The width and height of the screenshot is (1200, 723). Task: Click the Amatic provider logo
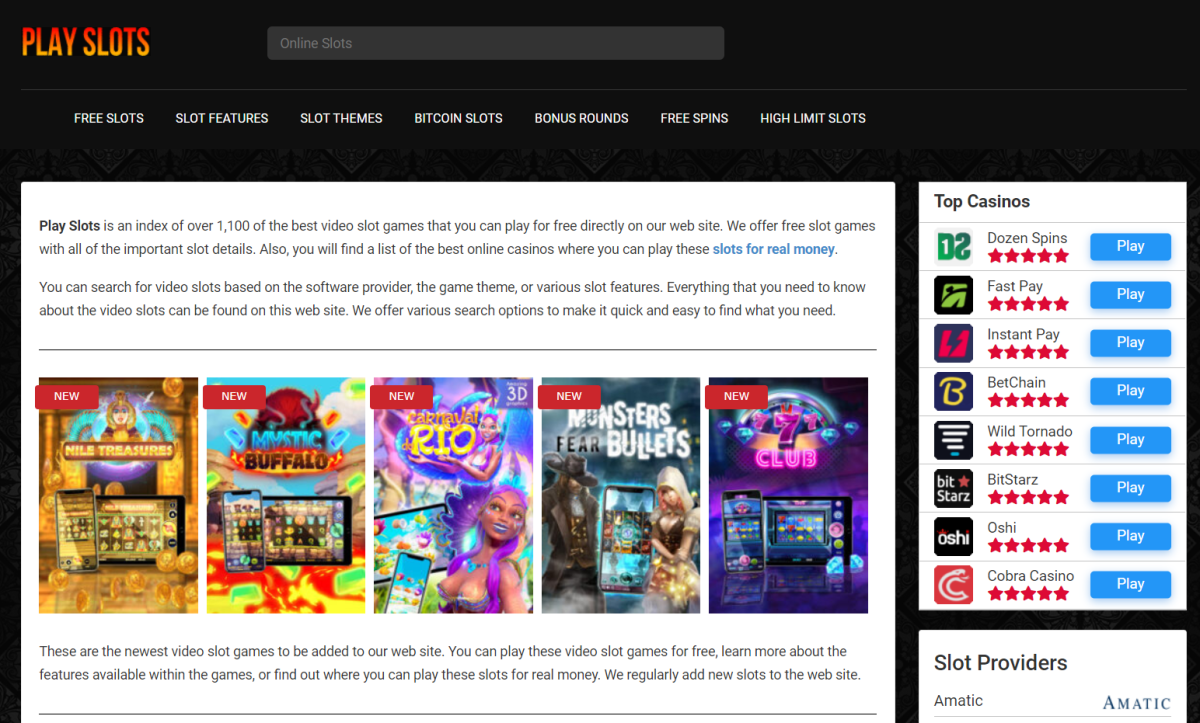tap(1136, 703)
